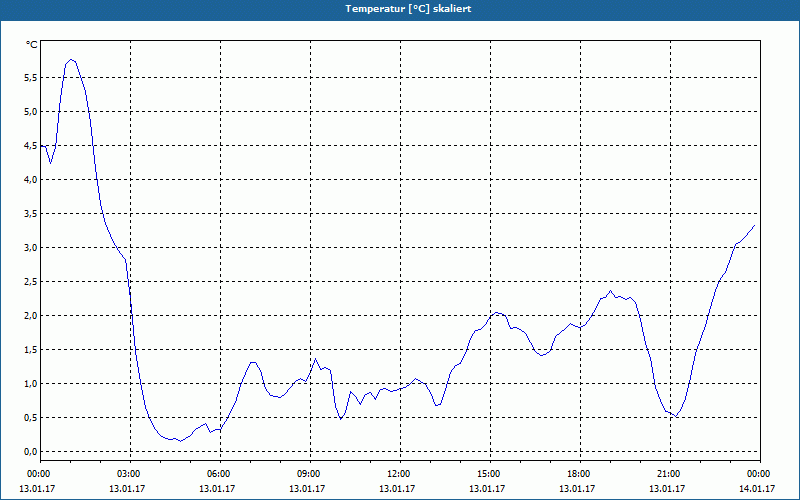Image resolution: width=800 pixels, height=500 pixels.
Task: Select the 5,5 y-axis value label
Action: [x=30, y=78]
